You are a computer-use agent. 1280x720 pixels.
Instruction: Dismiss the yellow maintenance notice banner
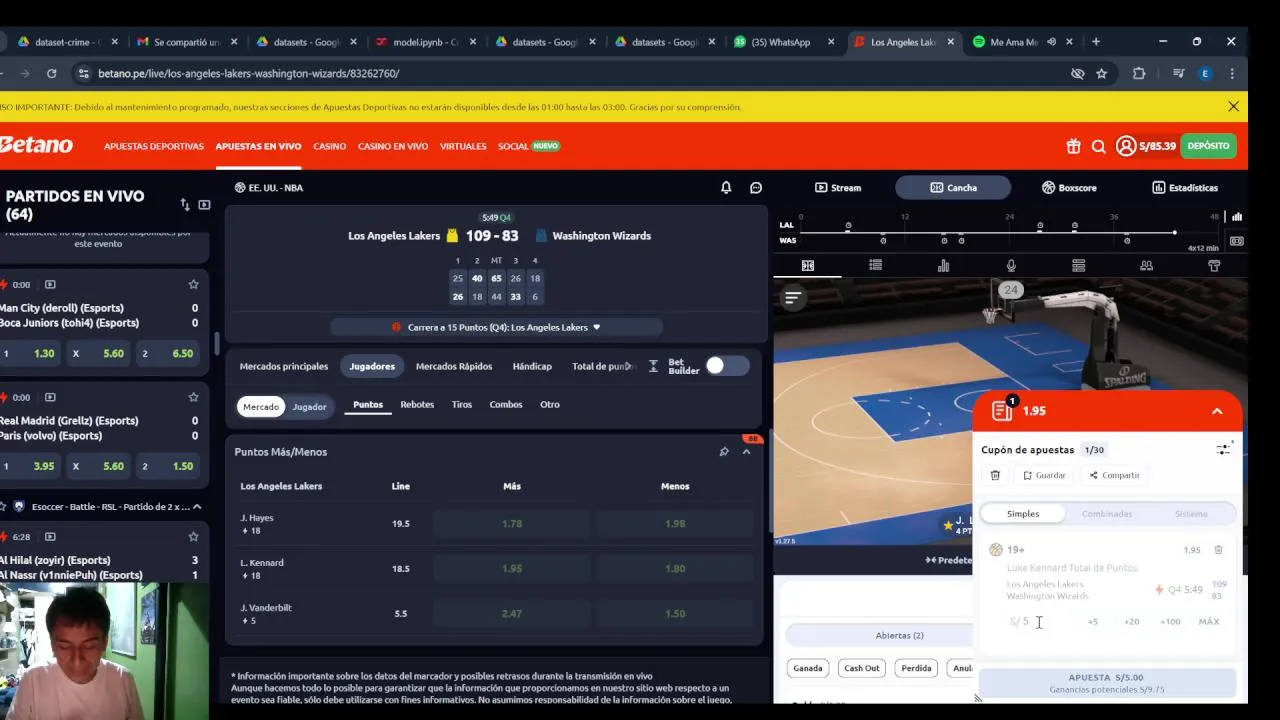pos(1233,106)
